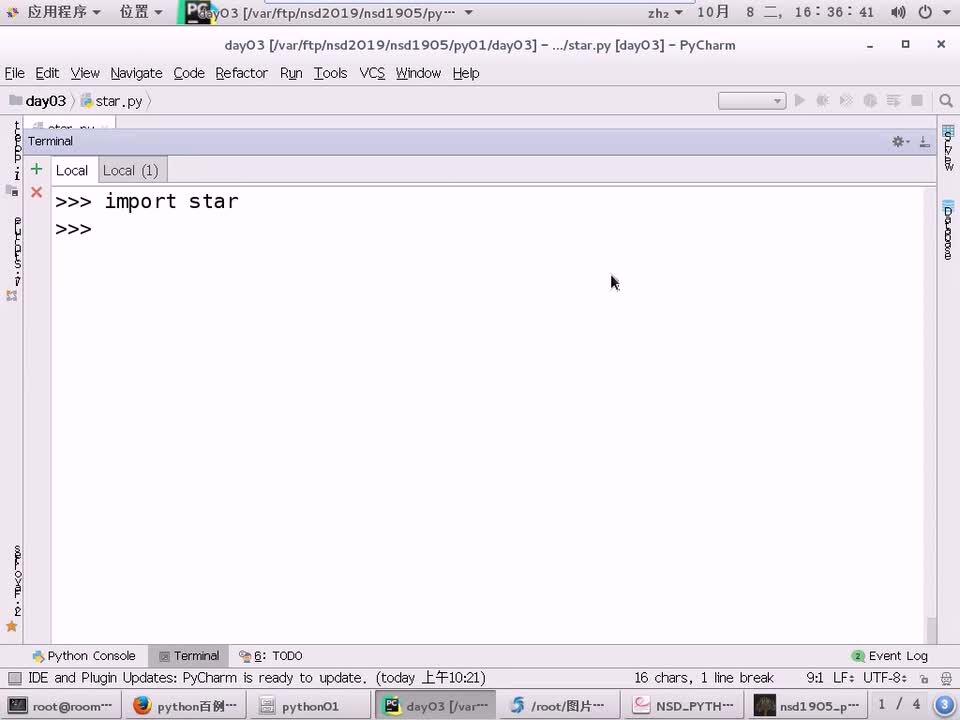Click the inspector hector status icon

[x=946, y=678]
